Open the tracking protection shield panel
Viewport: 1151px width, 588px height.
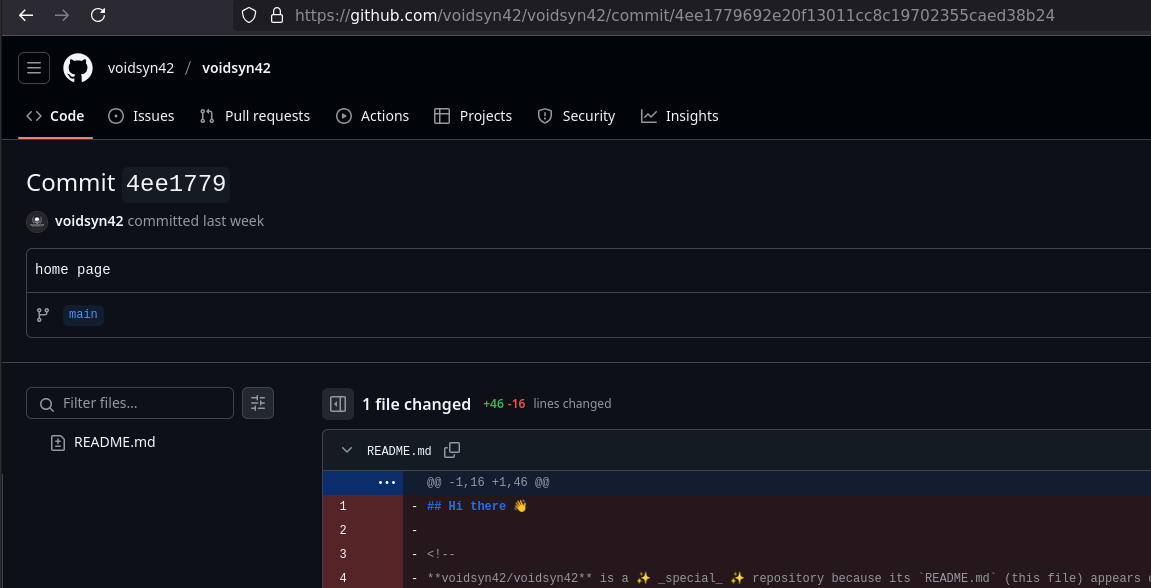(x=247, y=15)
